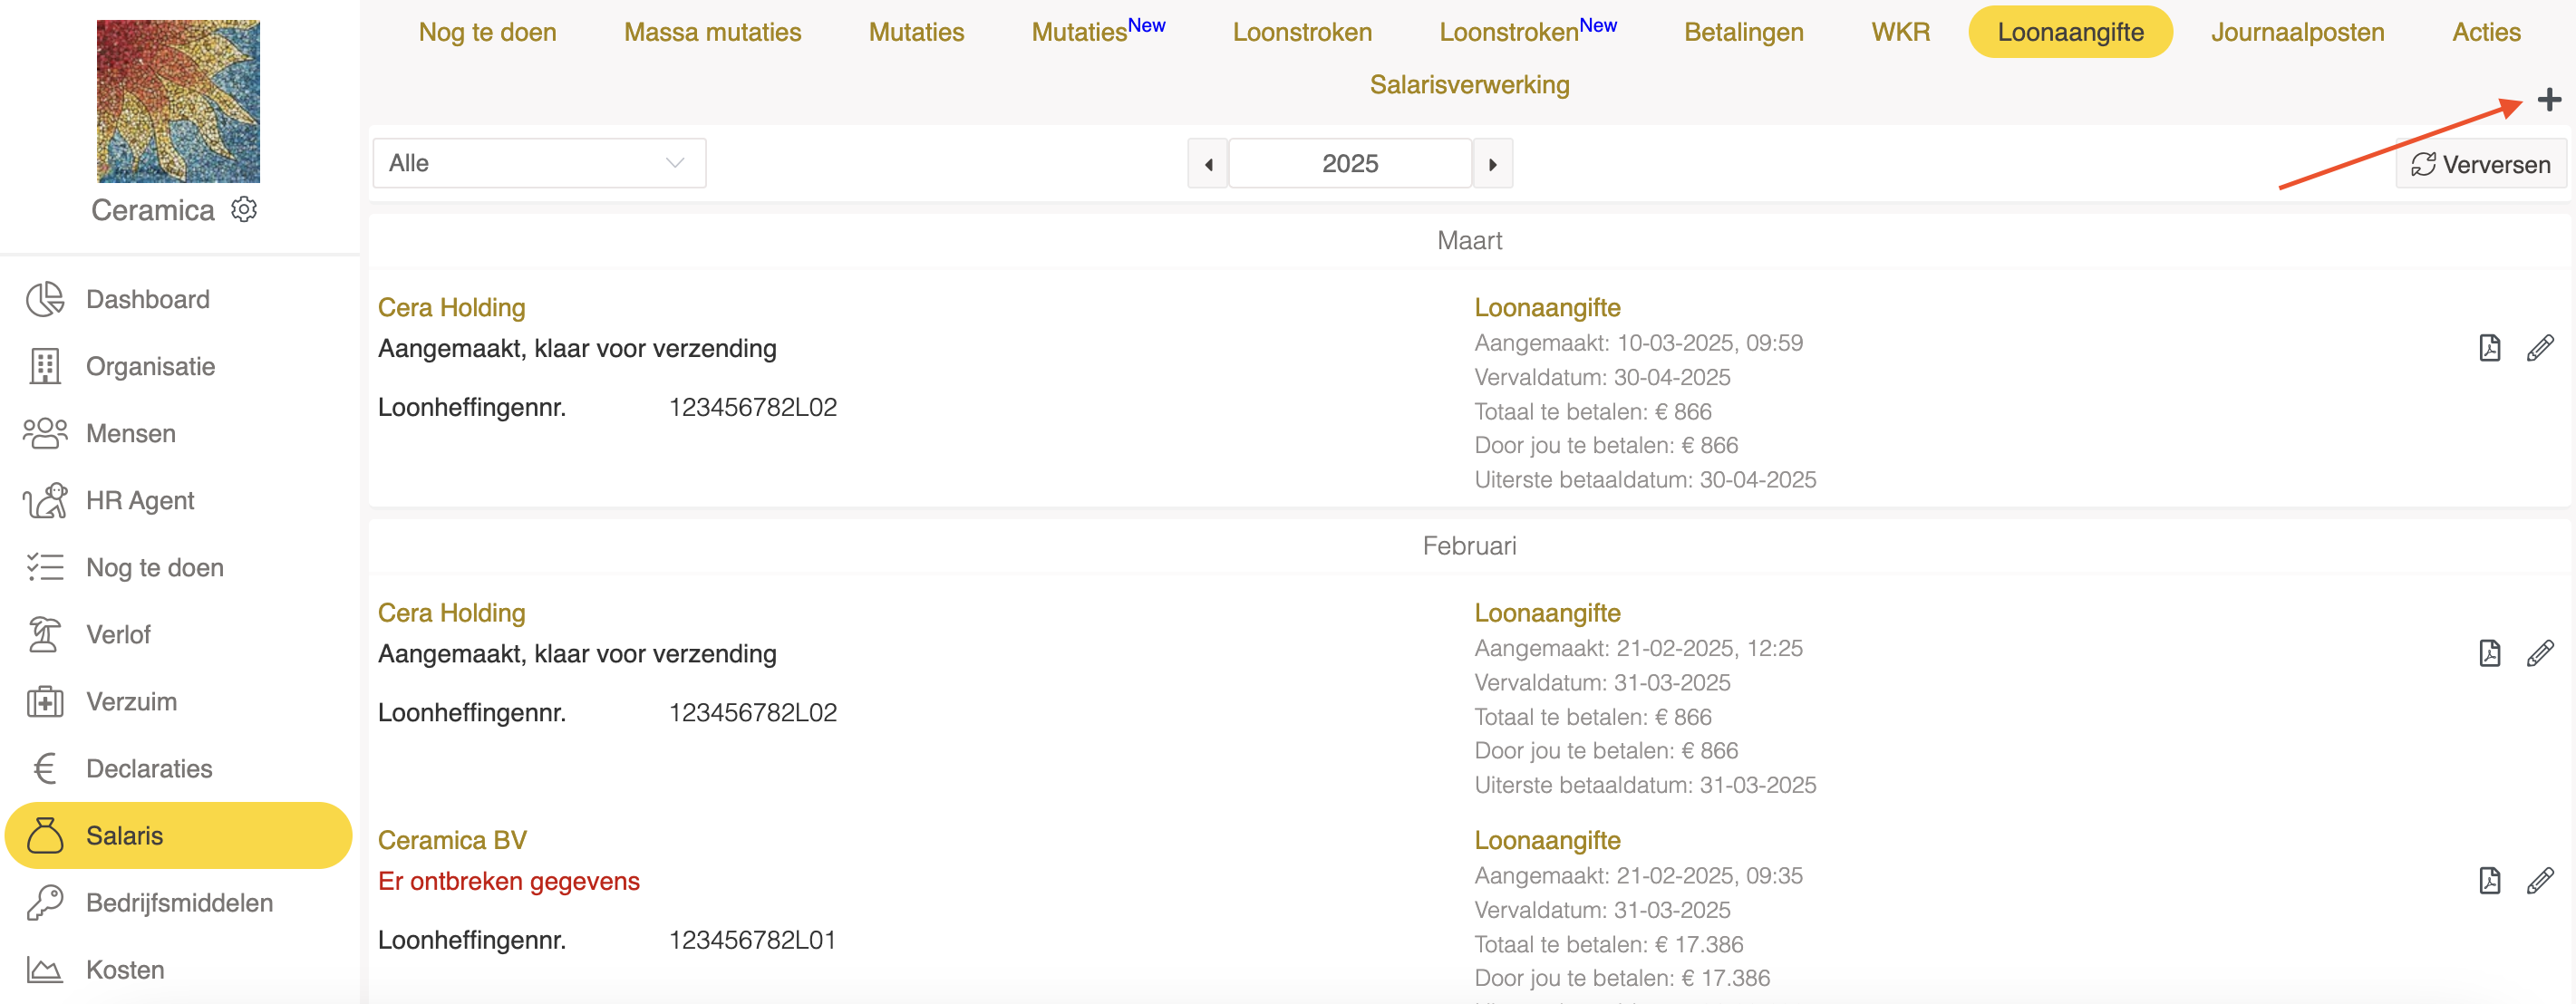2576x1004 pixels.
Task: Open the Organisatie label in the sidebar
Action: pos(150,366)
